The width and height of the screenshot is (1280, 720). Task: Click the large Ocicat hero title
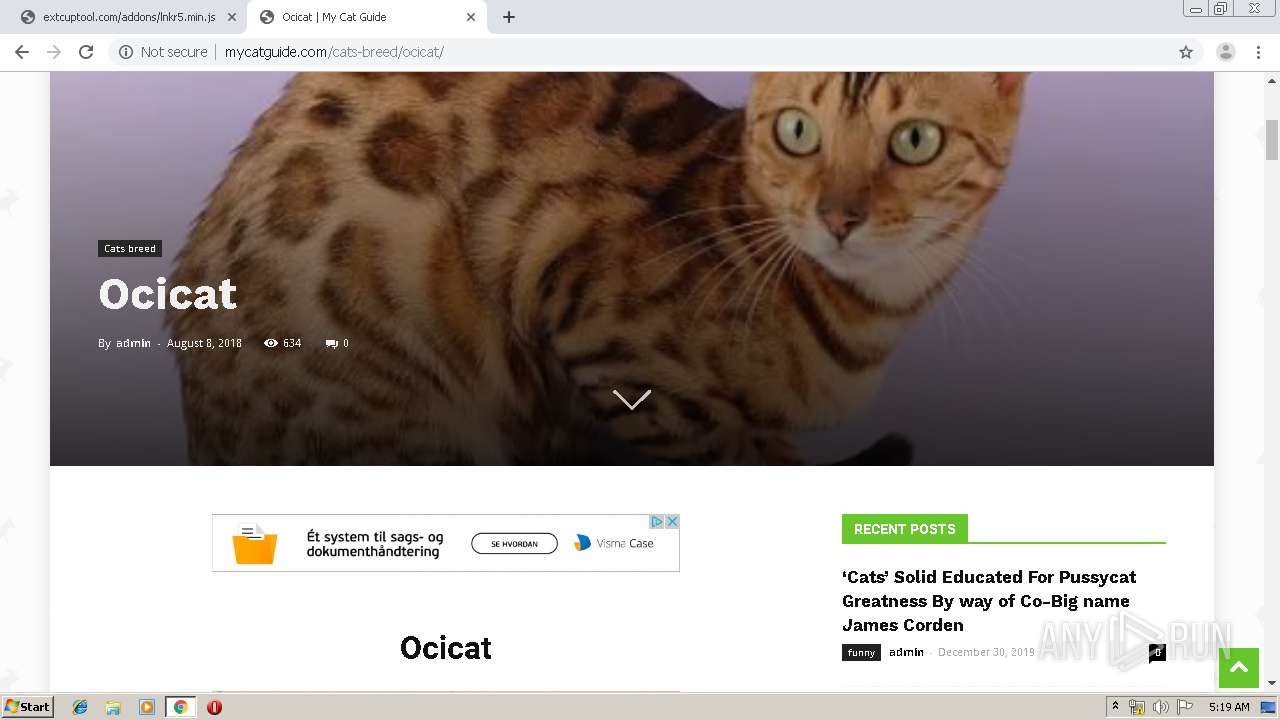[168, 294]
